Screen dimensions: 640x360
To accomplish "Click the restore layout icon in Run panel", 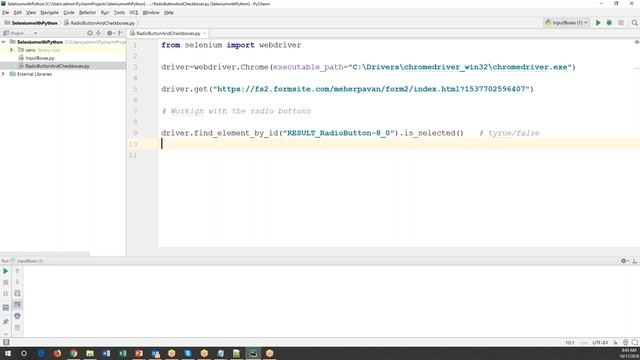I will click(x=5, y=307).
